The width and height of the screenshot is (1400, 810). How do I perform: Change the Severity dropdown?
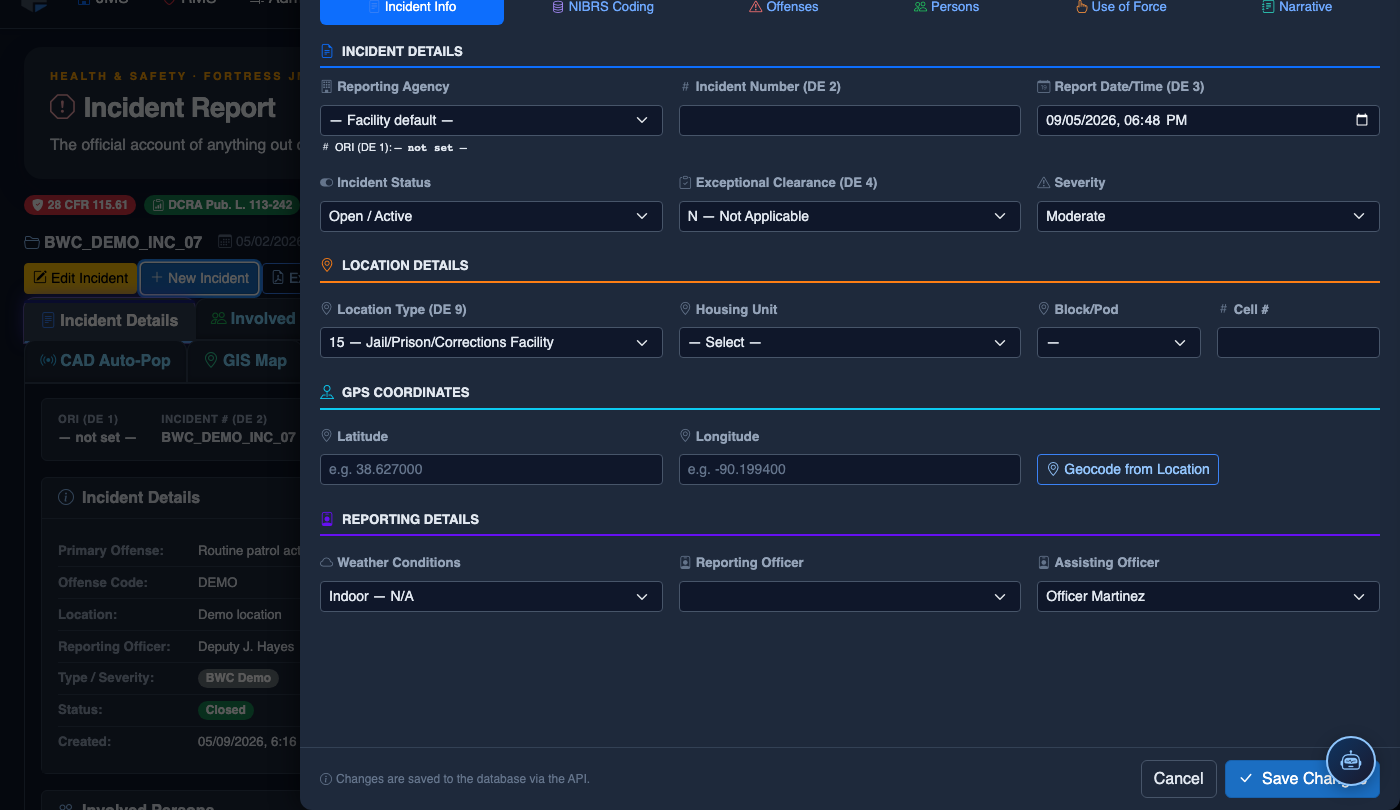pos(1208,217)
